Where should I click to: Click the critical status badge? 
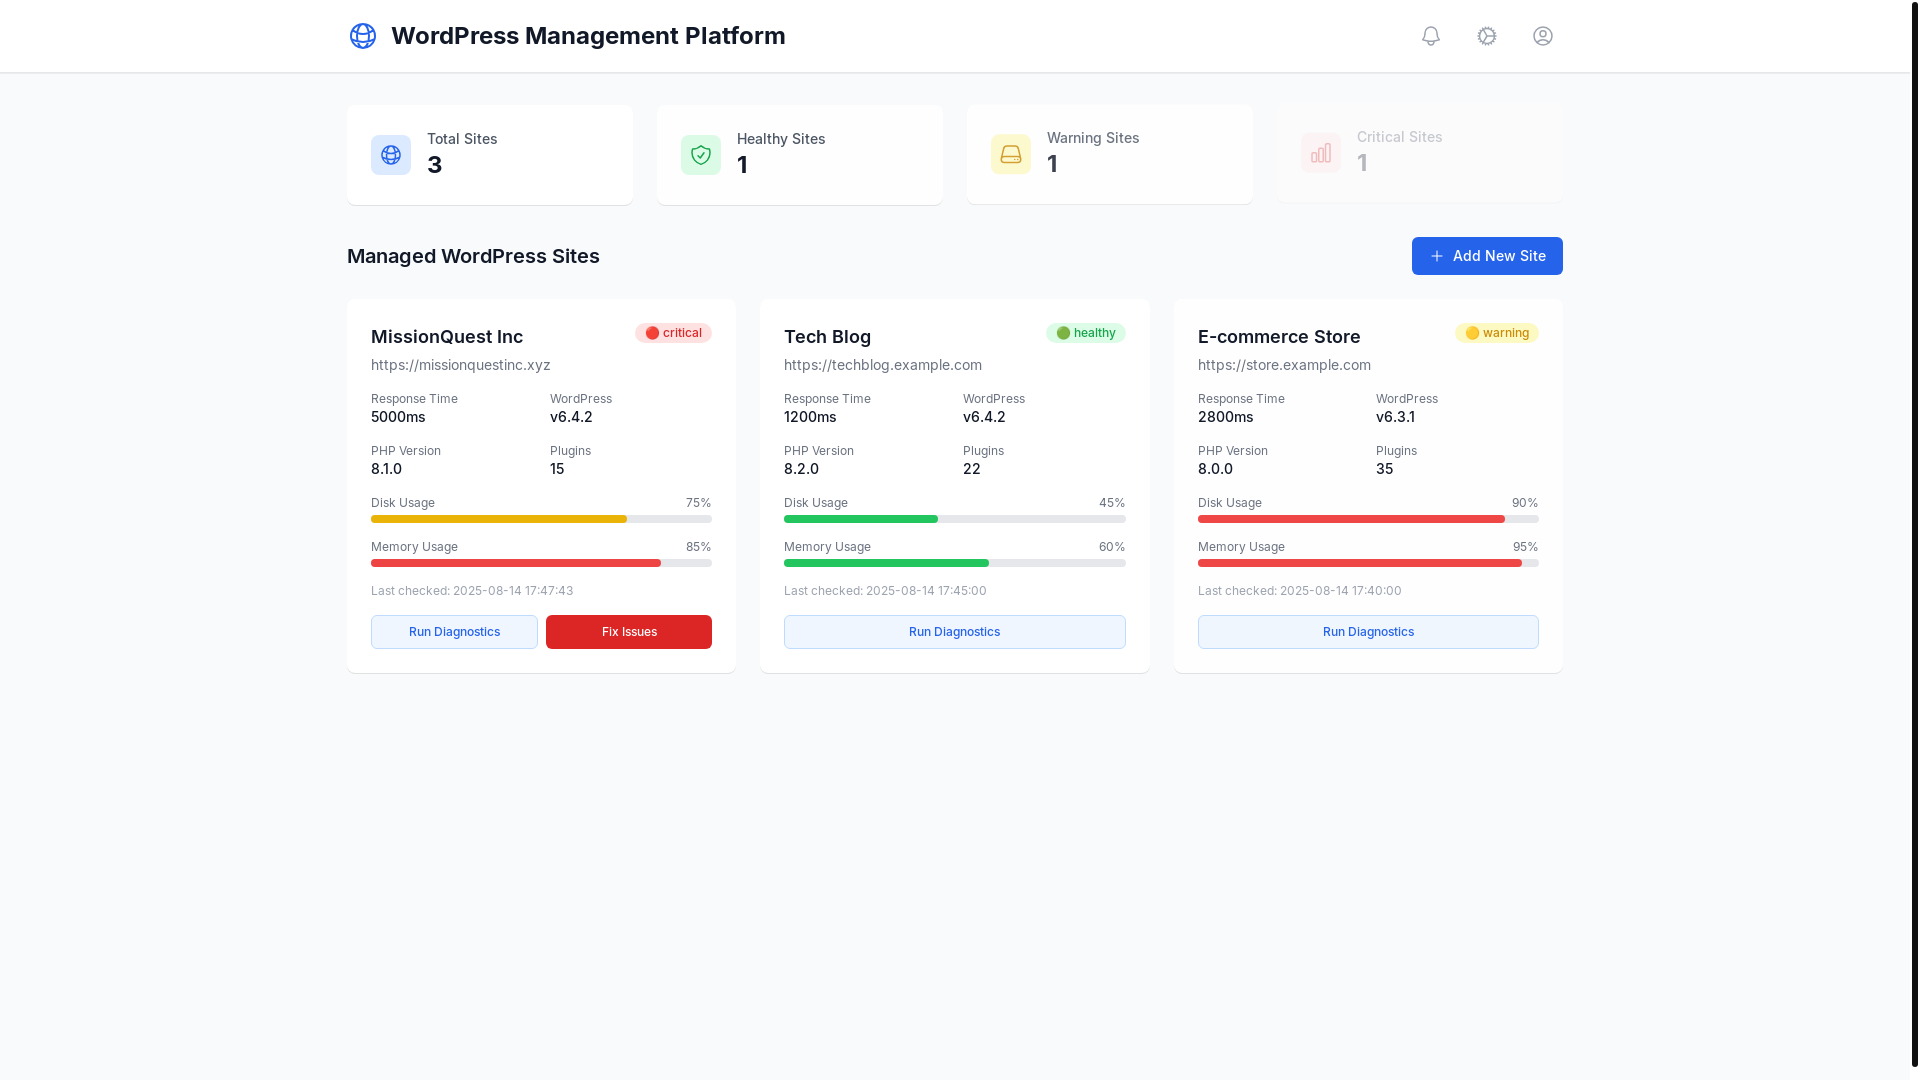coord(673,333)
